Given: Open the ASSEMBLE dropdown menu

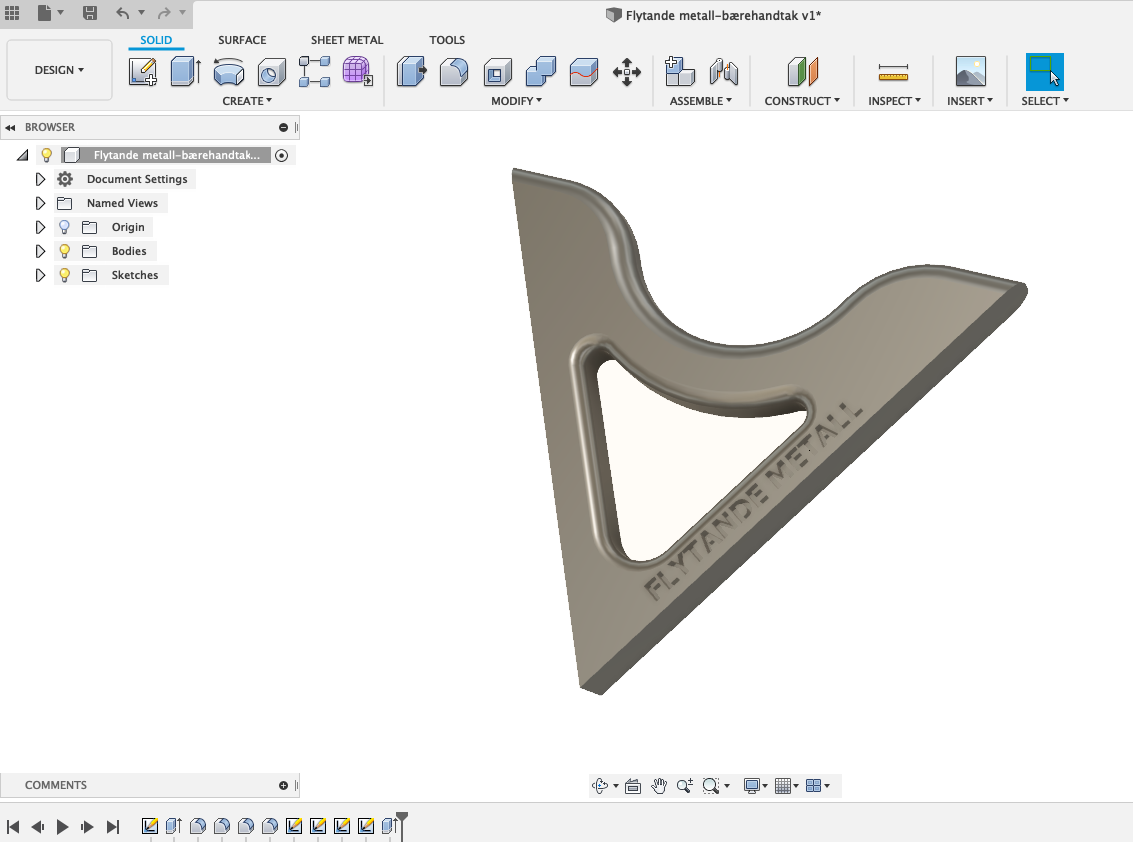Looking at the screenshot, I should (701, 101).
